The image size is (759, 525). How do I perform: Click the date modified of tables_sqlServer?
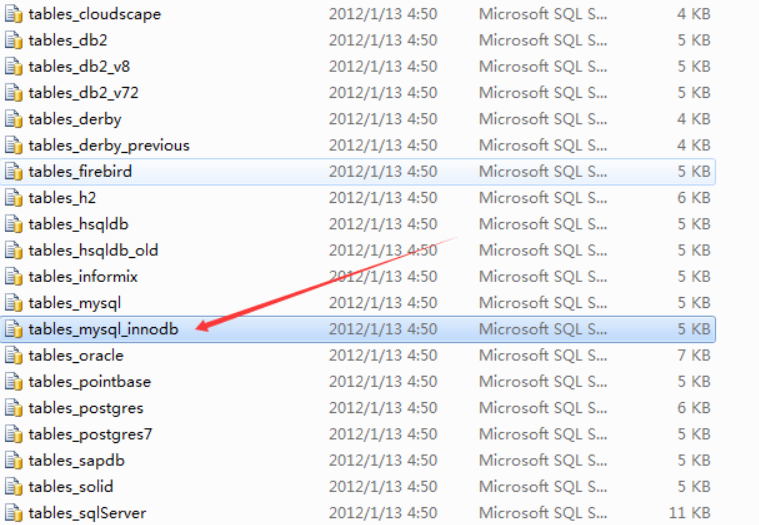(383, 513)
